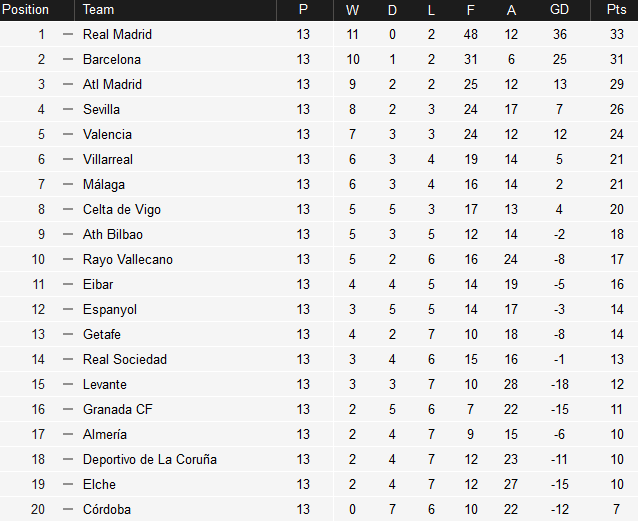
Task: Click the dash indicator beside Real Madrid
Action: tap(68, 34)
